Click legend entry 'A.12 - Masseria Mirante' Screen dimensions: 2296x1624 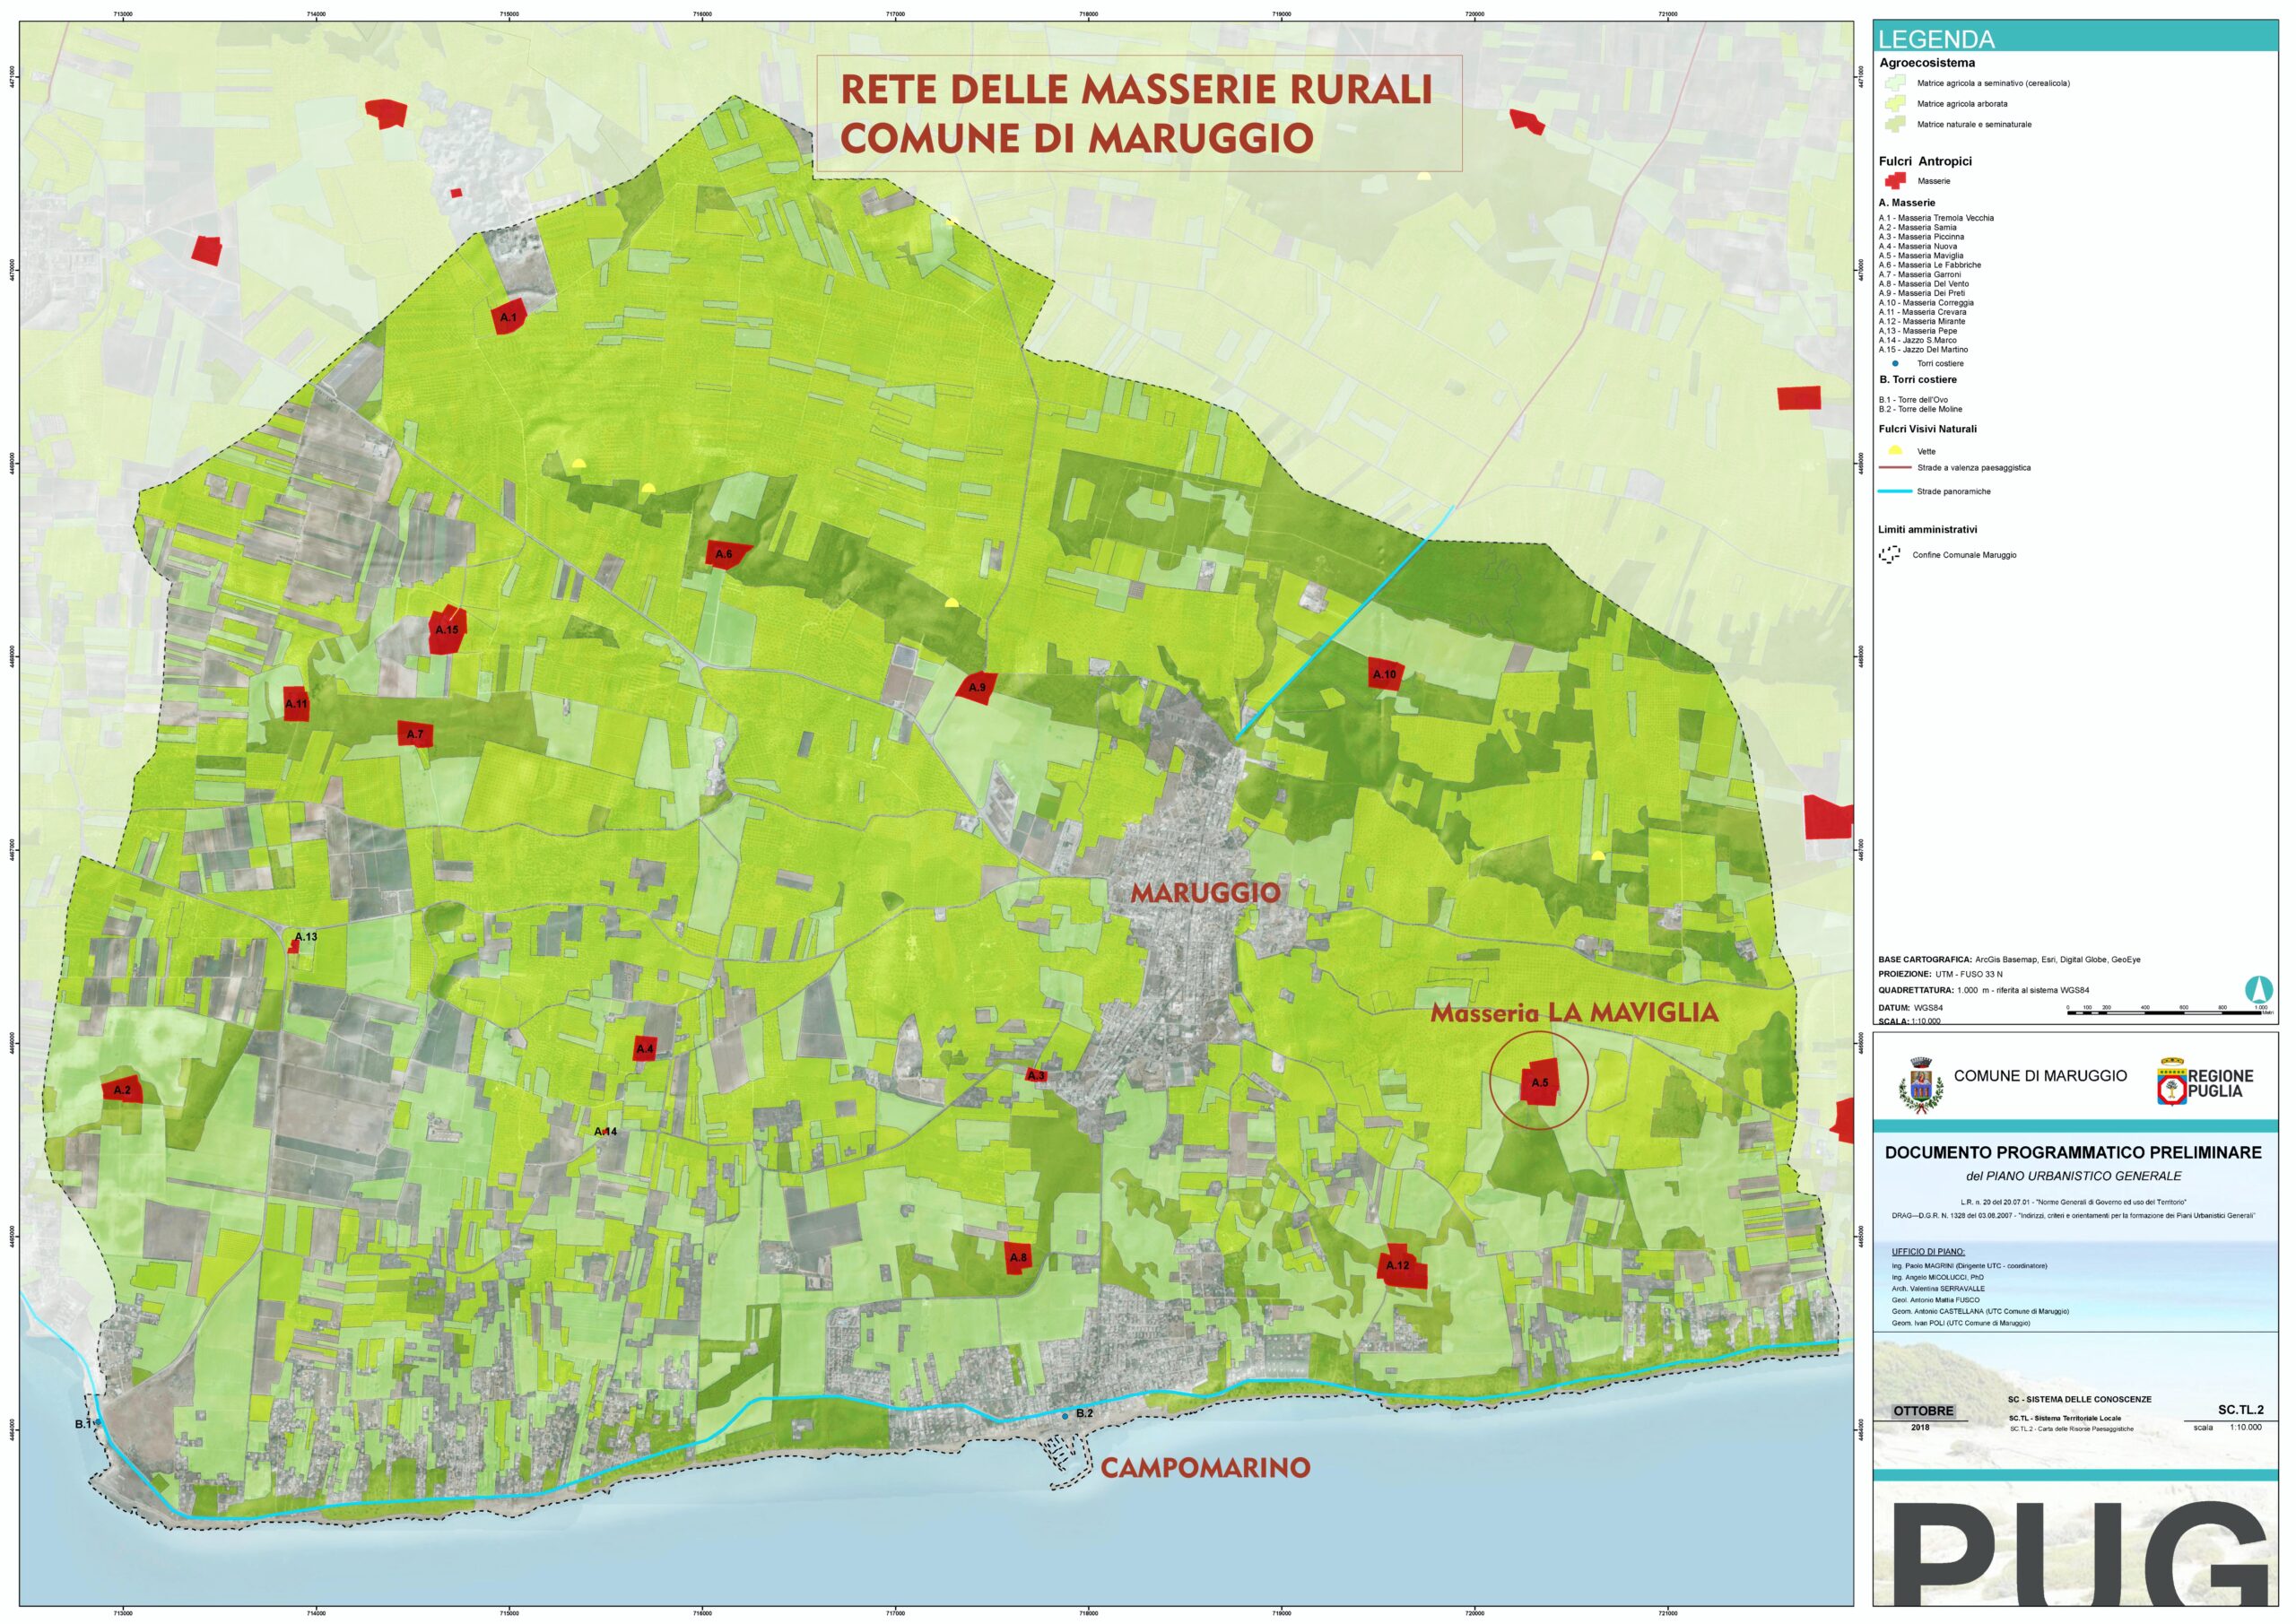1922,322
